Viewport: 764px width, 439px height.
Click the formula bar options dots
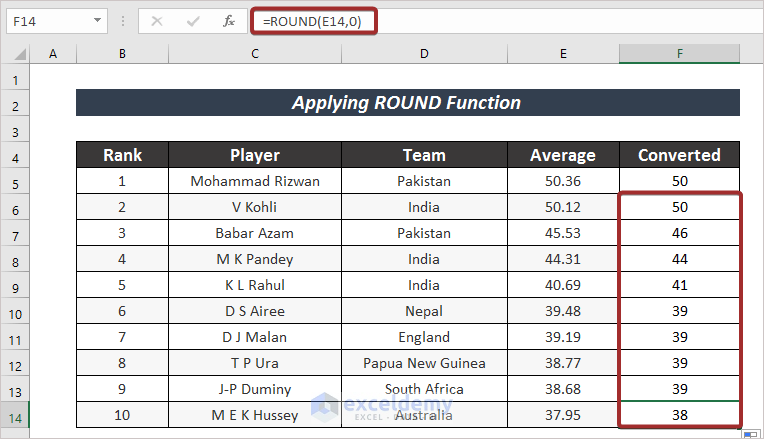pyautogui.click(x=124, y=20)
